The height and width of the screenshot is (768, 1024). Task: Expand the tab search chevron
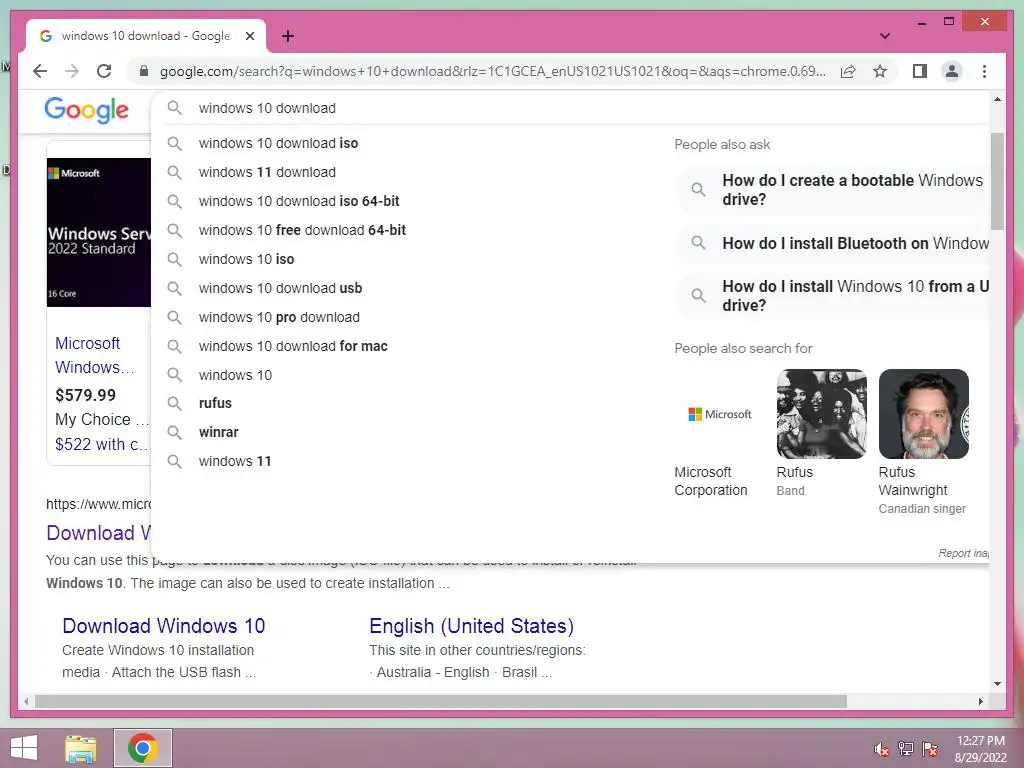click(884, 36)
